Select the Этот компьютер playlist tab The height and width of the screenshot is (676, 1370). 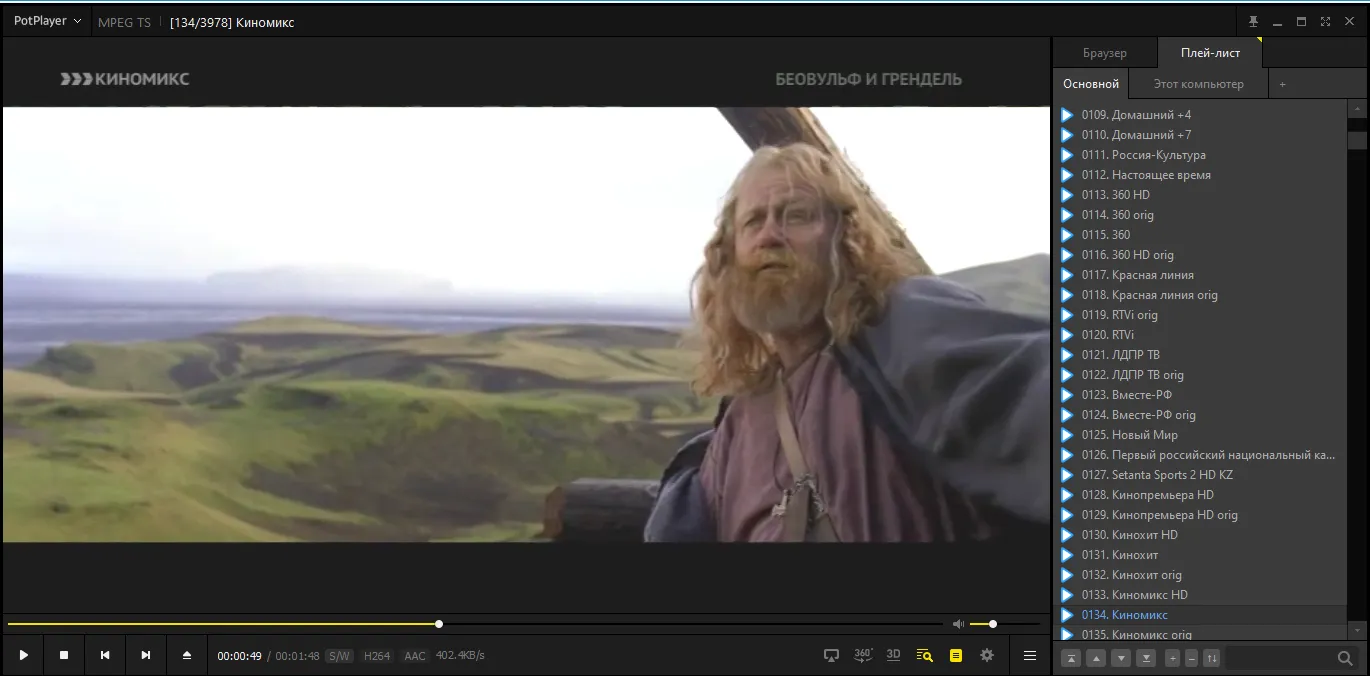(x=1198, y=84)
